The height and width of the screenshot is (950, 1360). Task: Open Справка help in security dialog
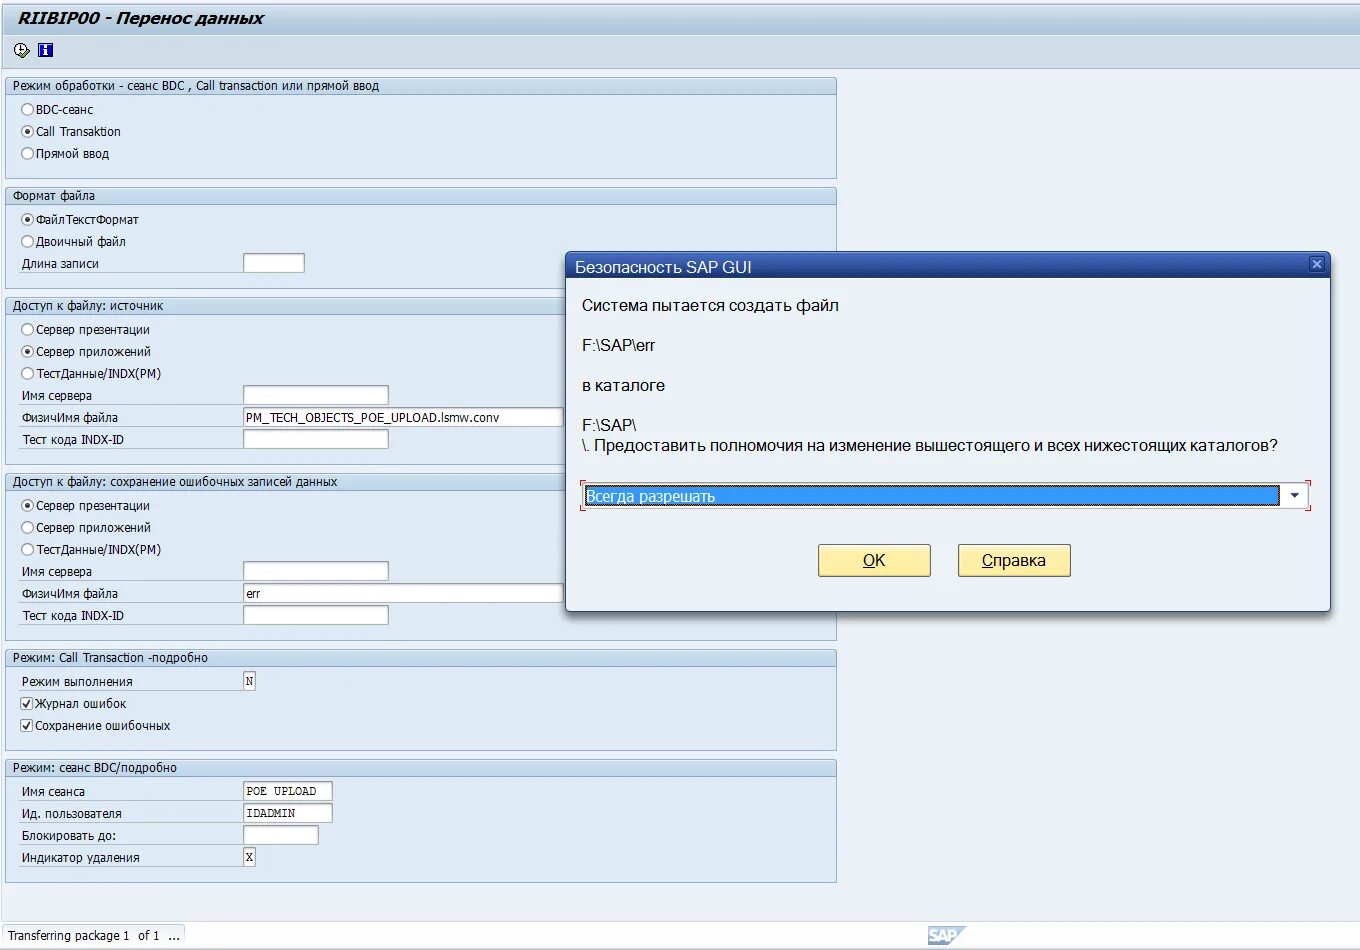point(1014,560)
